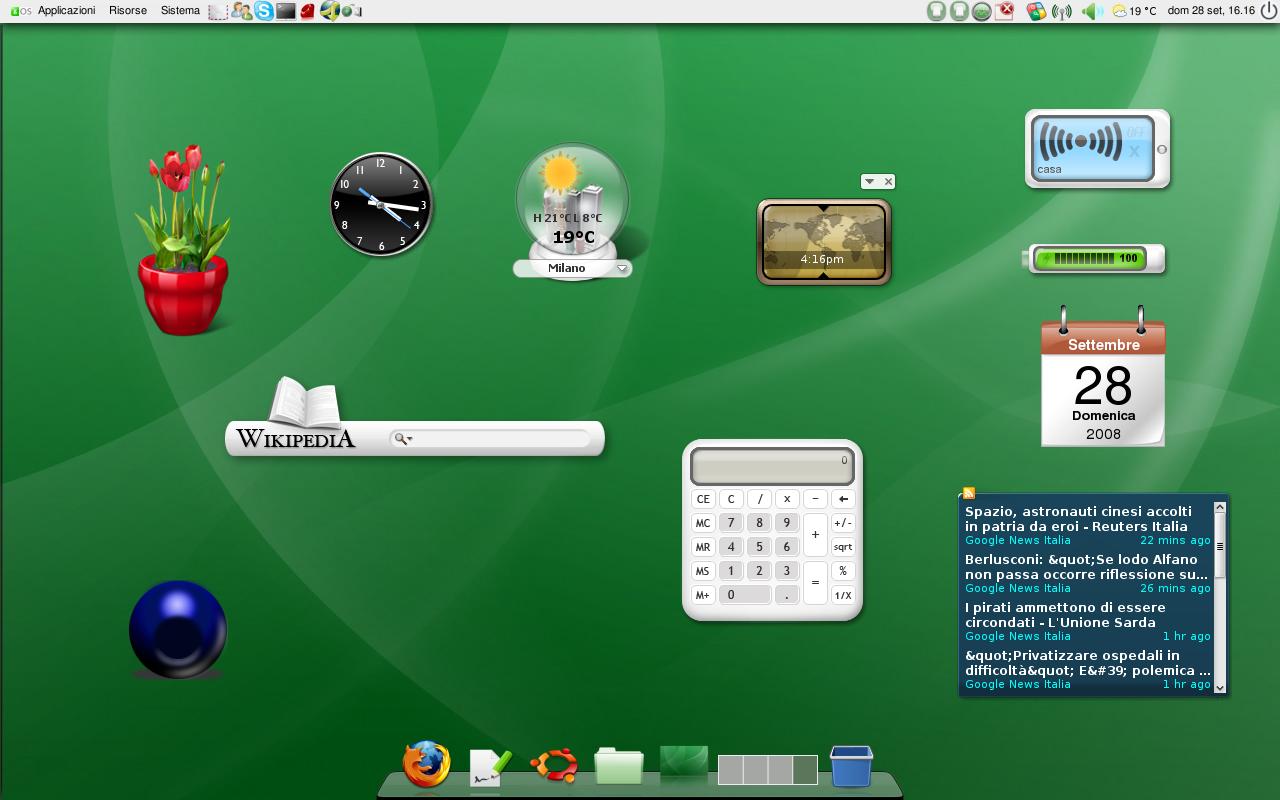1280x800 pixels.
Task: Open the Sistema menu
Action: pyautogui.click(x=180, y=10)
